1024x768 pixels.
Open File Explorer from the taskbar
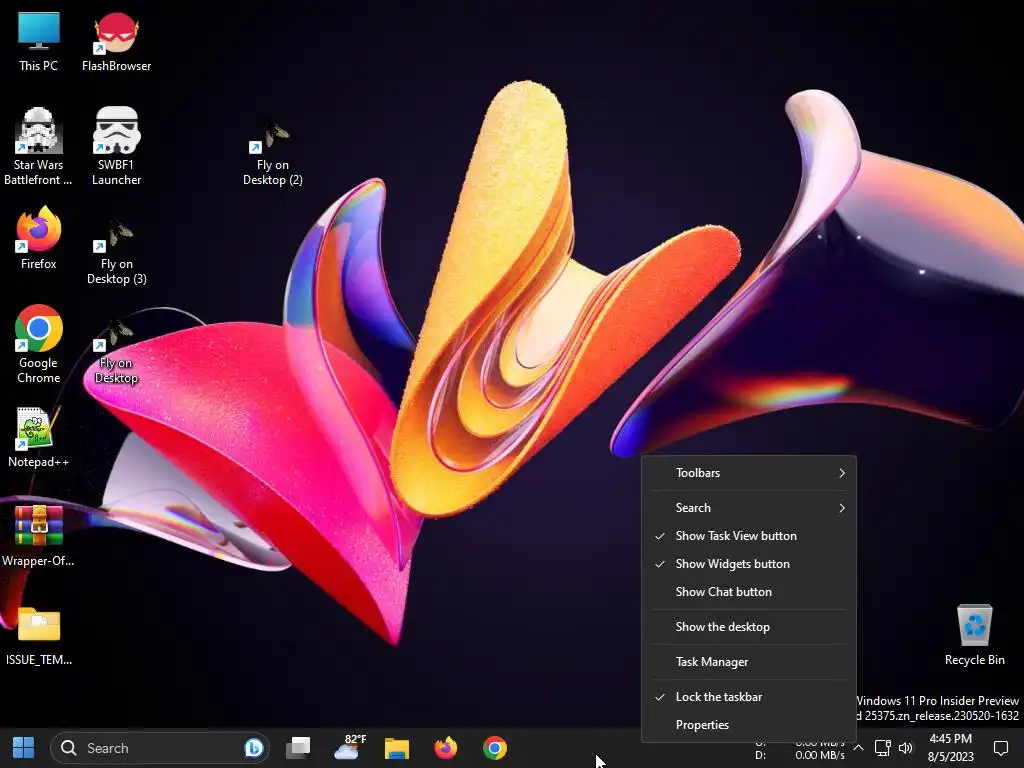tap(396, 748)
